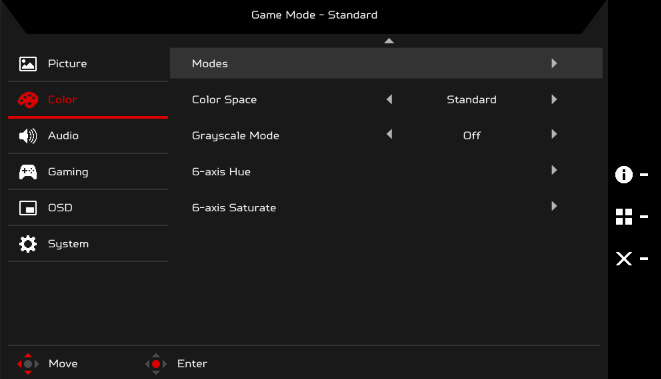Expand the 6-axis Saturate submenu arrow
661x379 pixels.
pos(554,206)
